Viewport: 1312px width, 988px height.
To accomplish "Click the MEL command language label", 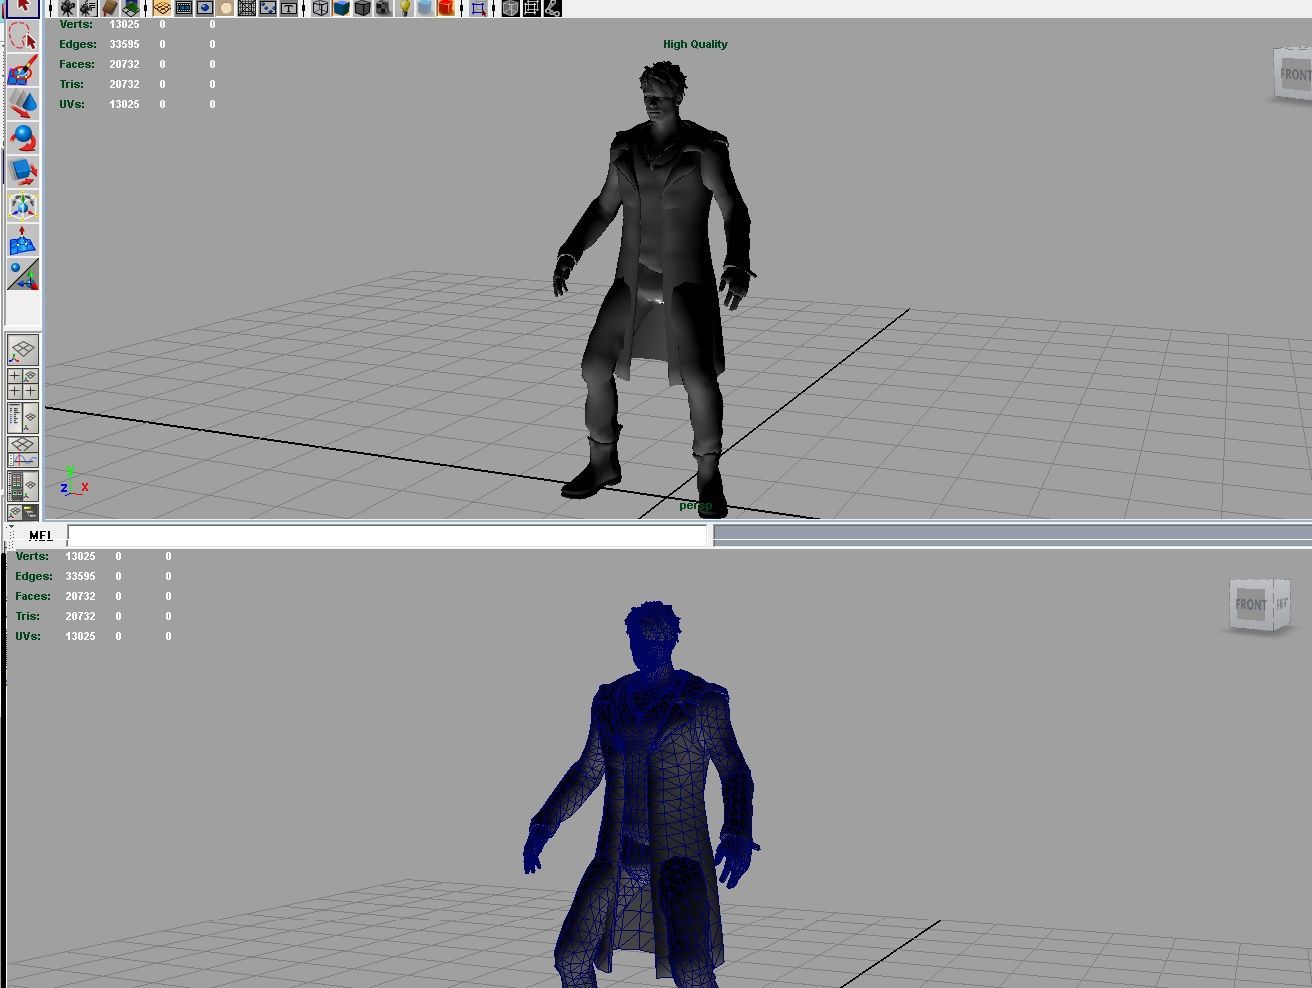I will [x=40, y=536].
